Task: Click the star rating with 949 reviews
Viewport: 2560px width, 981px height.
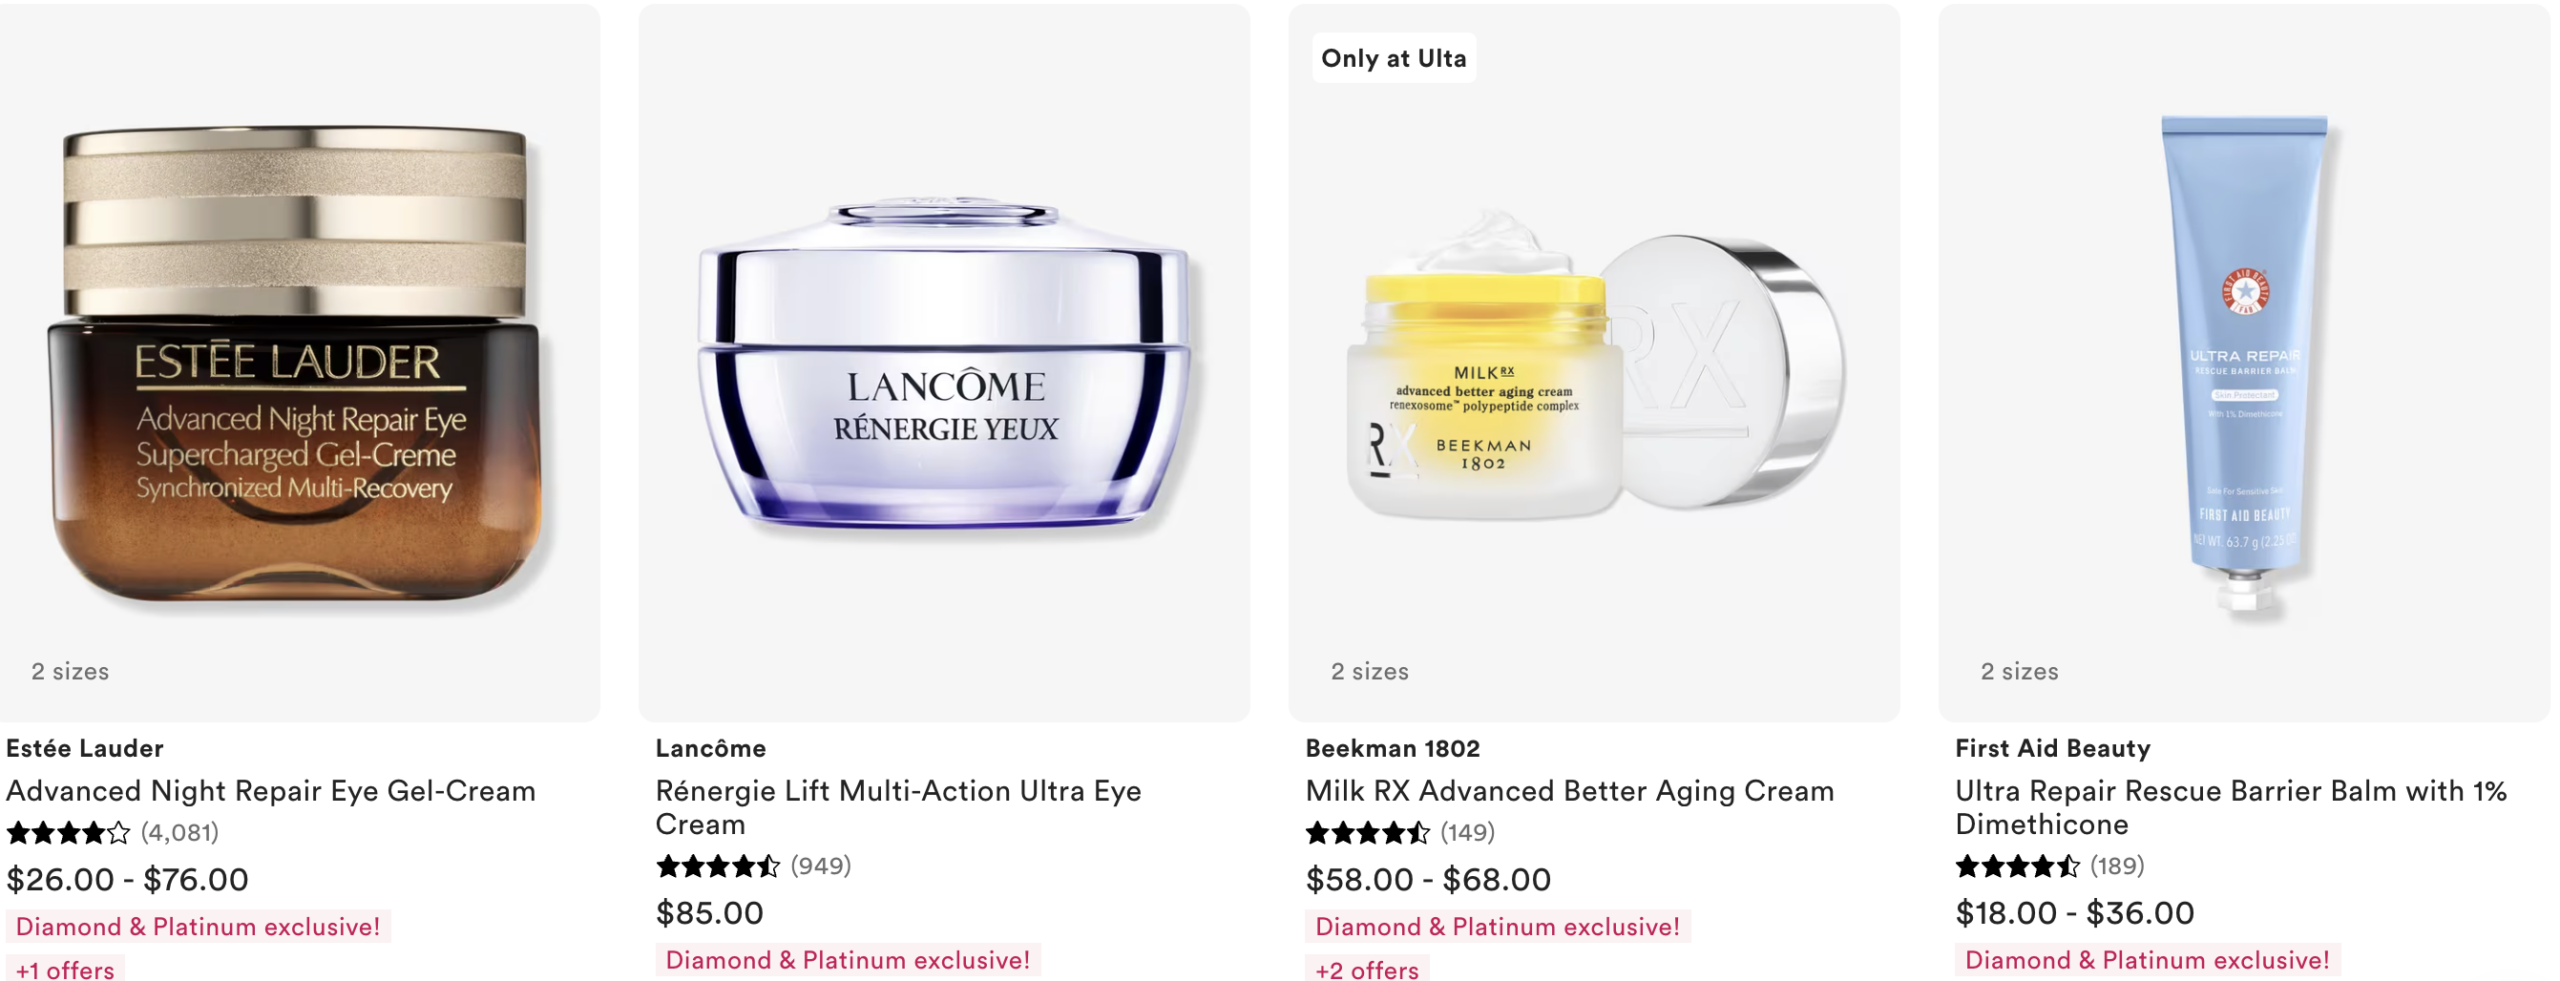Action: (x=753, y=865)
